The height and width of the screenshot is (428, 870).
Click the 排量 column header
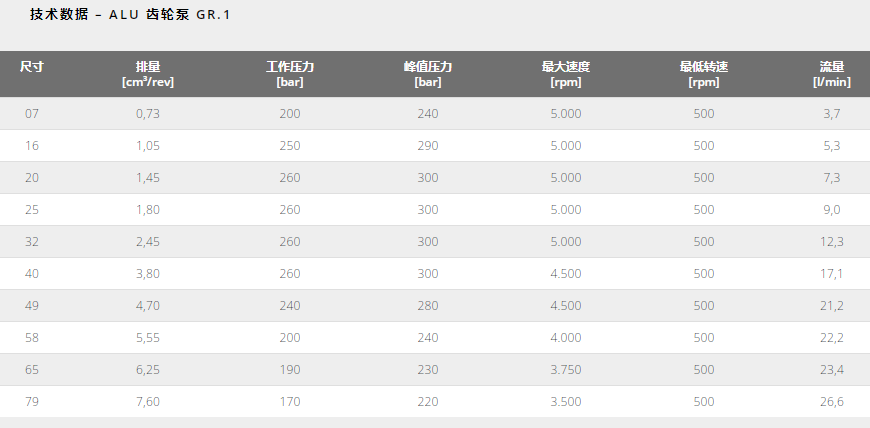coord(148,74)
